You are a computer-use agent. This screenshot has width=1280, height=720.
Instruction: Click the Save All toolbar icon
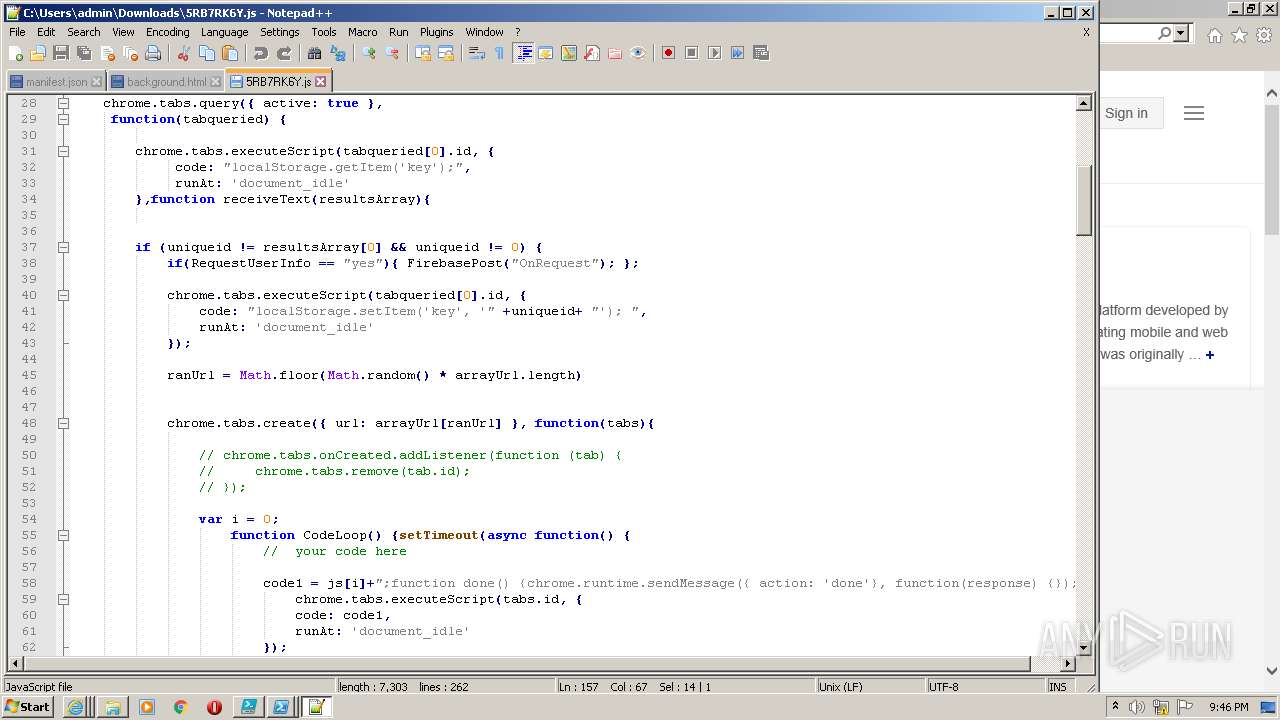83,53
